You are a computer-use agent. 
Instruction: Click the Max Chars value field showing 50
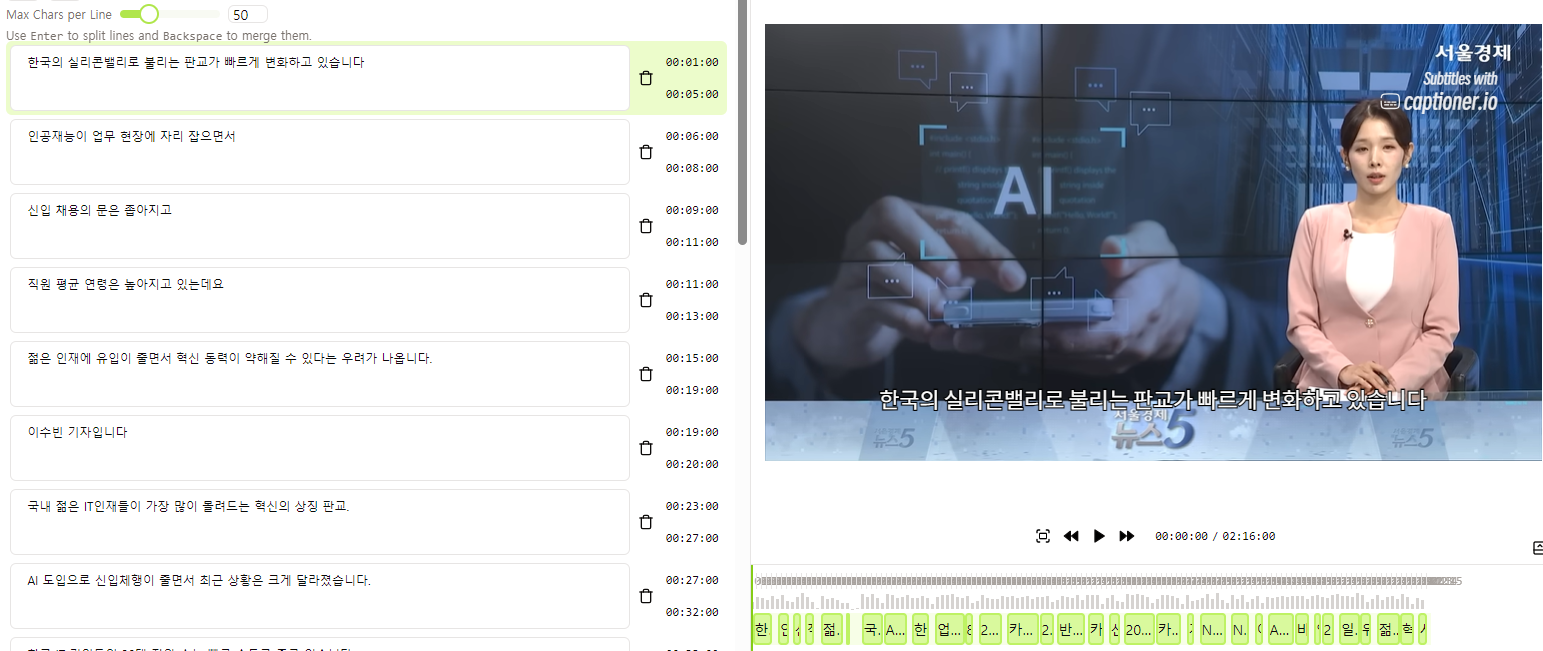point(247,15)
